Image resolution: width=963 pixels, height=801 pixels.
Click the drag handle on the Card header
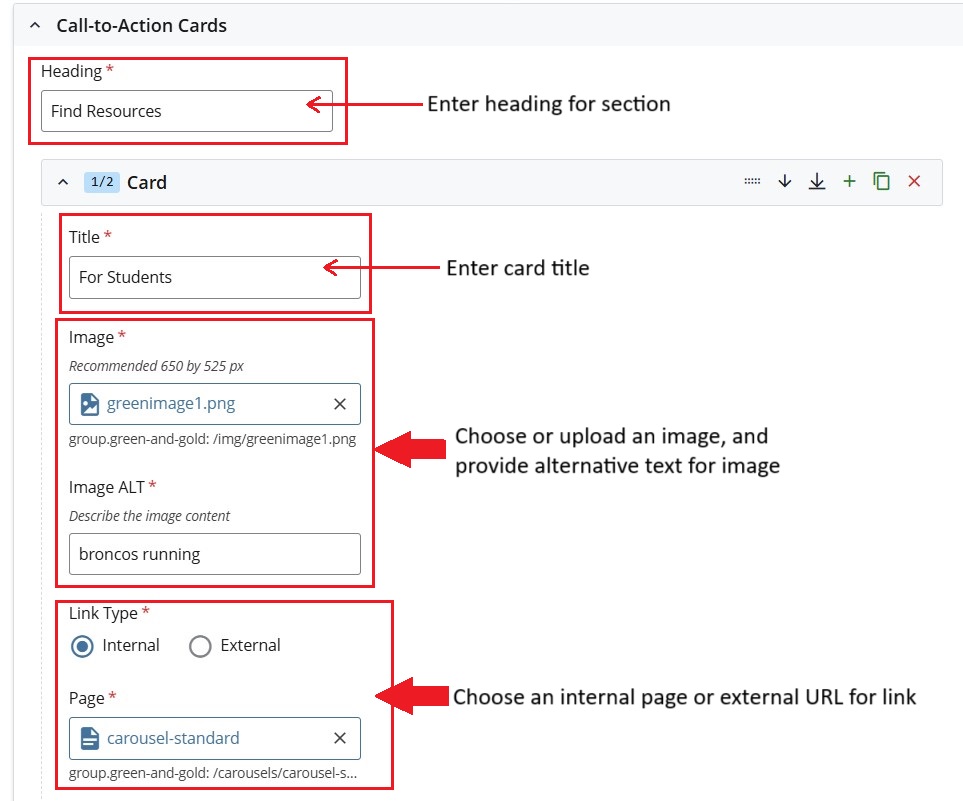tap(751, 181)
